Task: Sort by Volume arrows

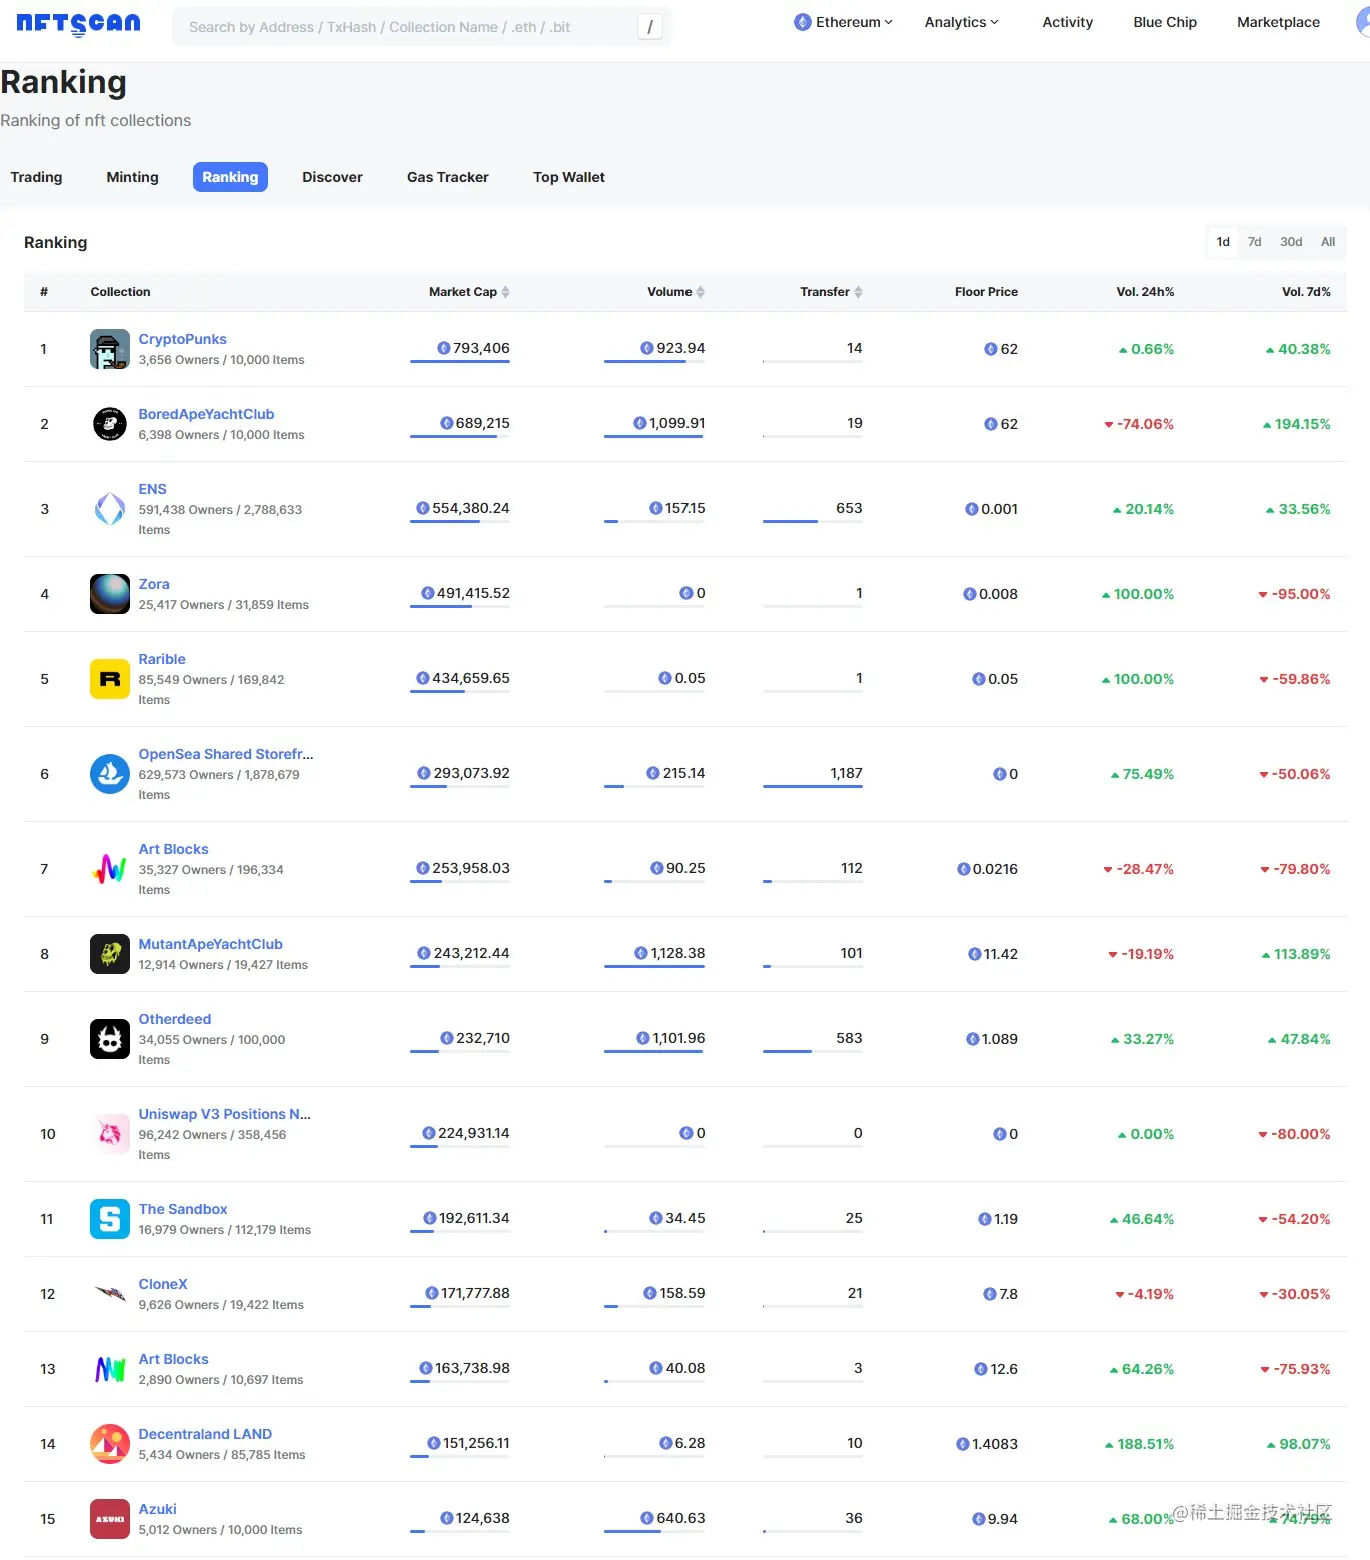Action: 701,292
